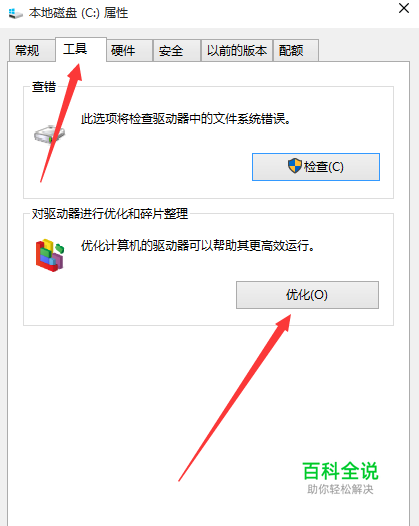Click the 优化(O) button
This screenshot has width=419, height=526.
307,295
